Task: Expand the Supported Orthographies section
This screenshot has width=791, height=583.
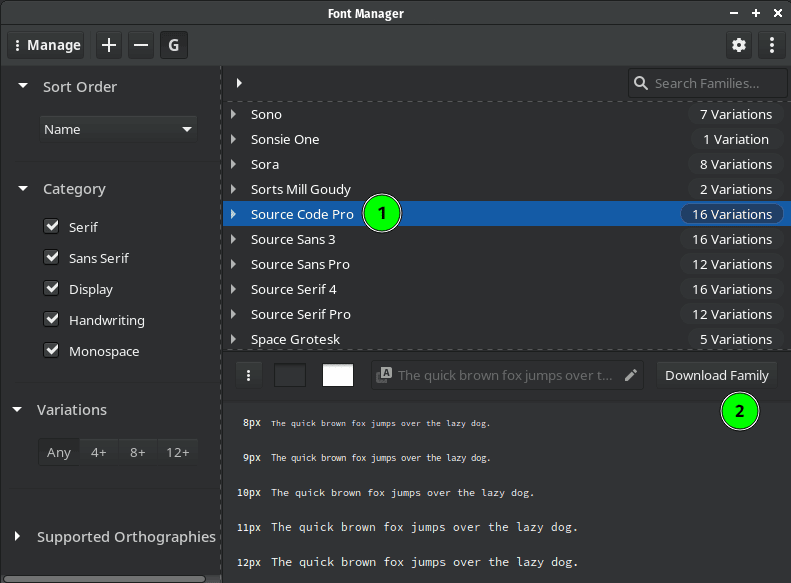Action: point(17,537)
